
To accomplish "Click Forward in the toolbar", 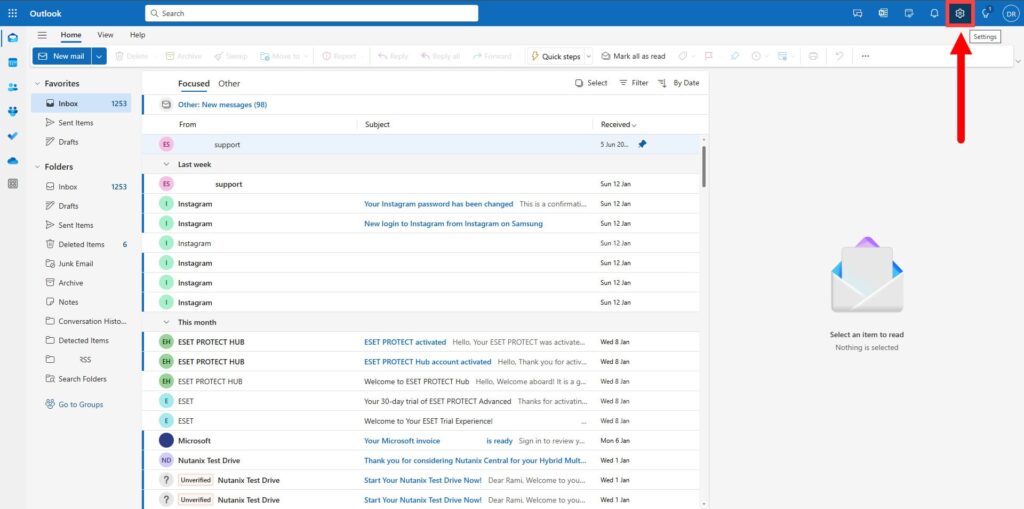I will tap(492, 56).
